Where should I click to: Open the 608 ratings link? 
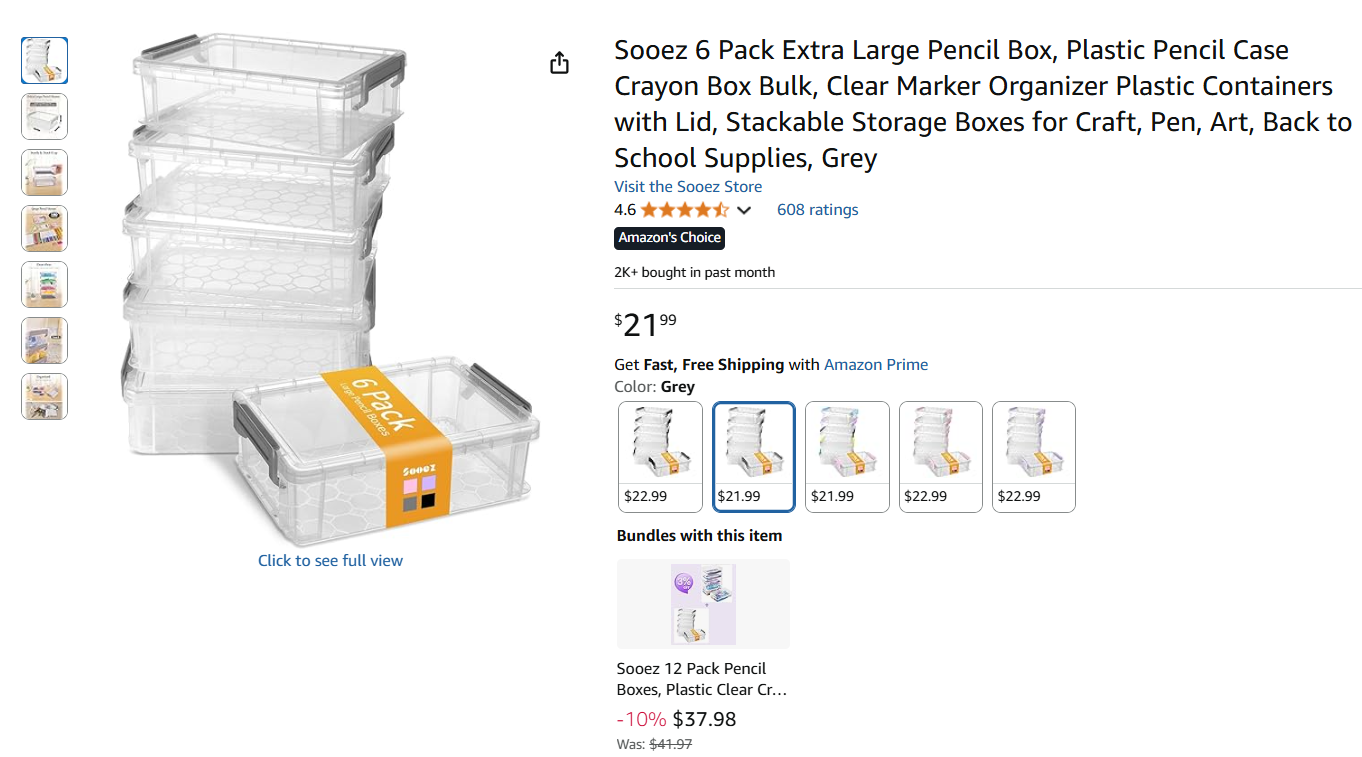click(817, 210)
